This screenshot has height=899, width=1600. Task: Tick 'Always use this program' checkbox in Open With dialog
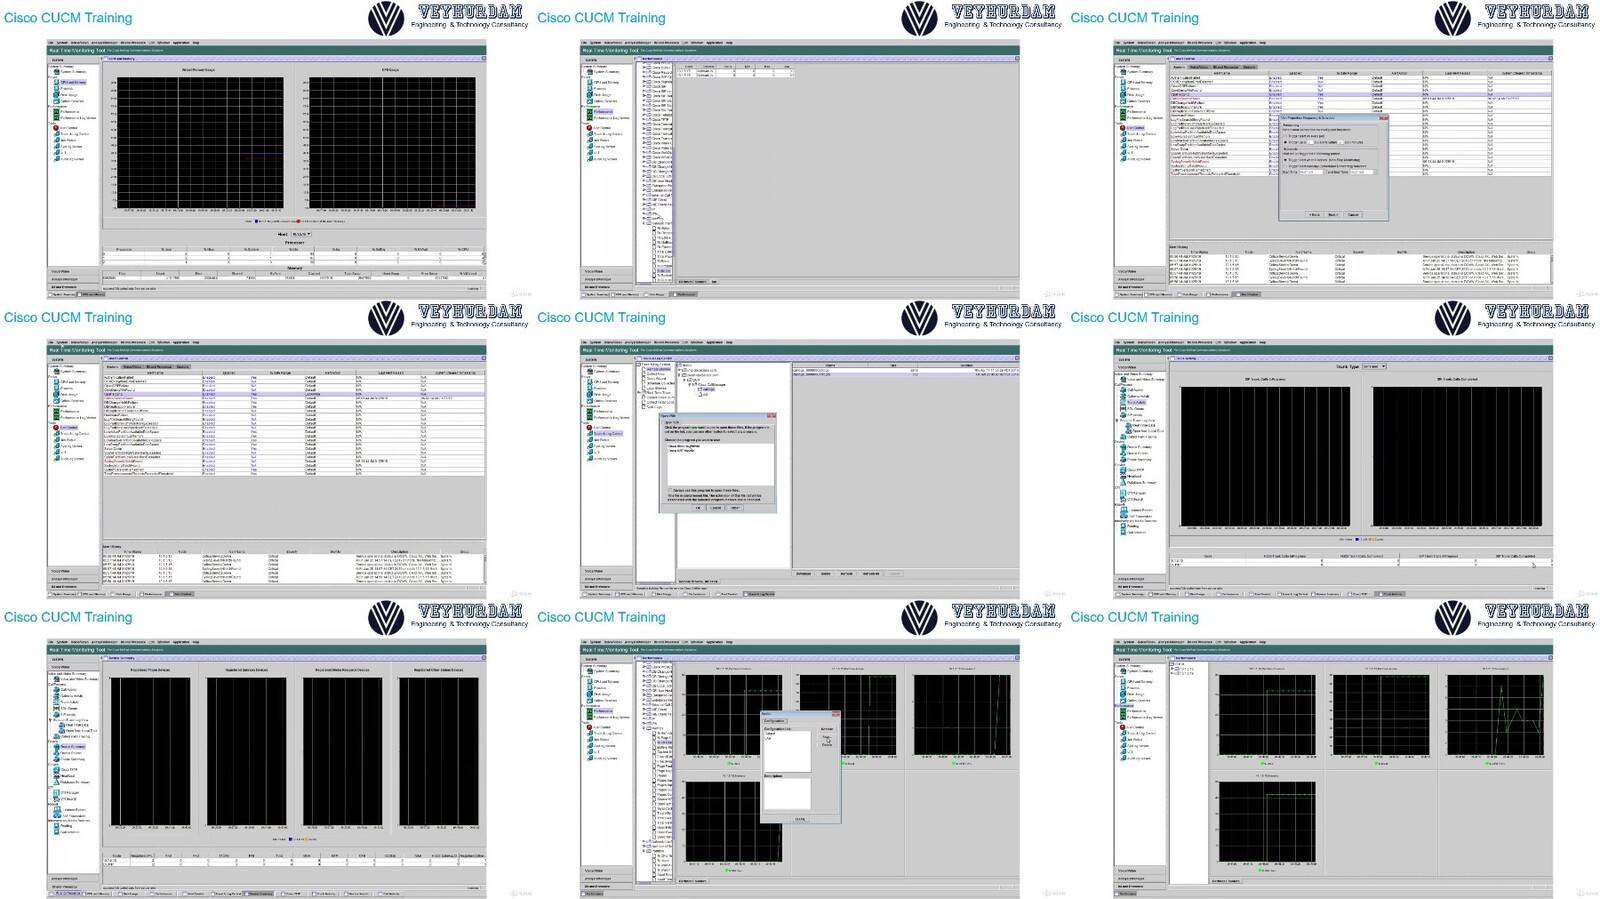670,490
